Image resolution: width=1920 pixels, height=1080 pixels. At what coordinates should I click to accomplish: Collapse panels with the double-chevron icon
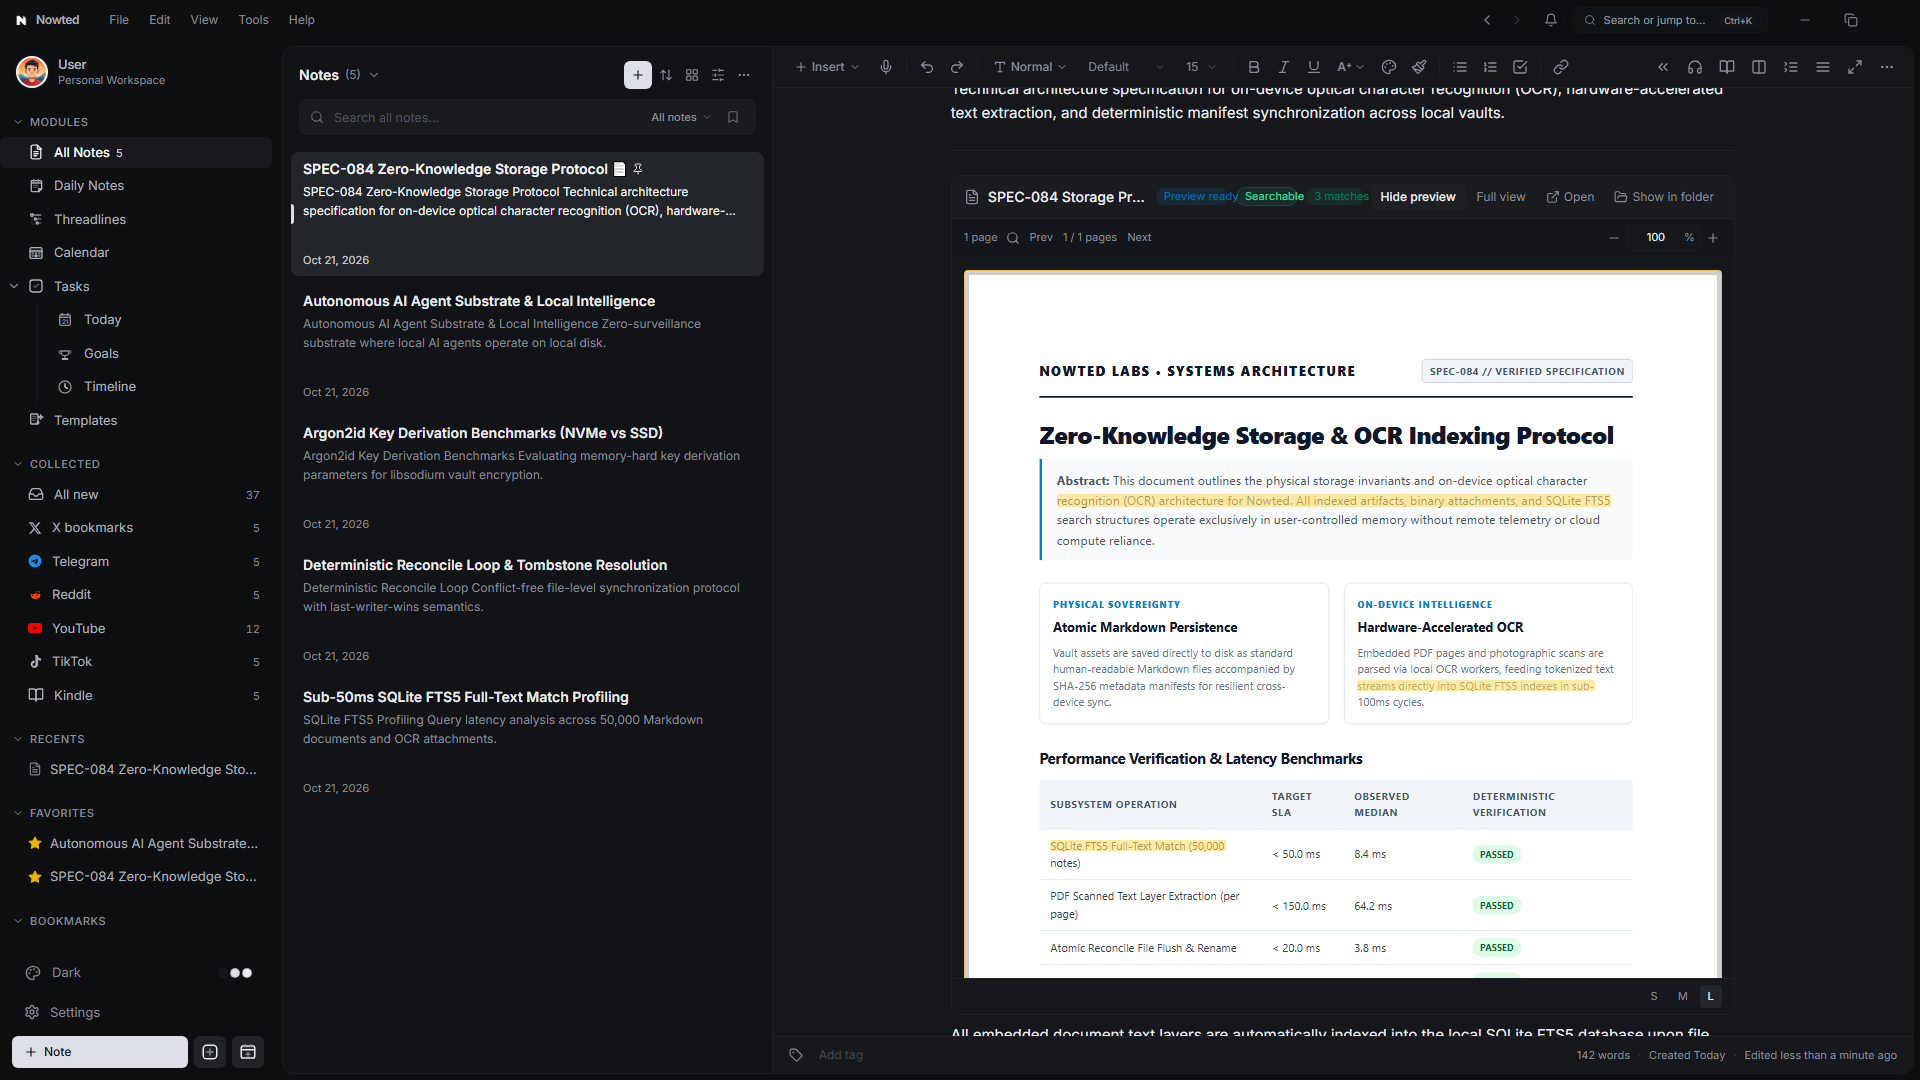[x=1663, y=67]
